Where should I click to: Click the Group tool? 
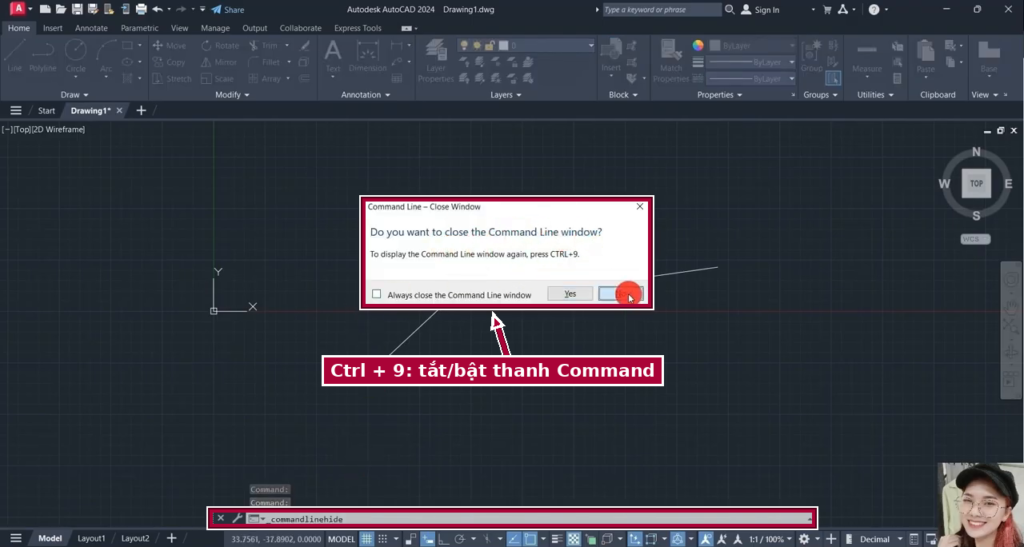(x=812, y=56)
